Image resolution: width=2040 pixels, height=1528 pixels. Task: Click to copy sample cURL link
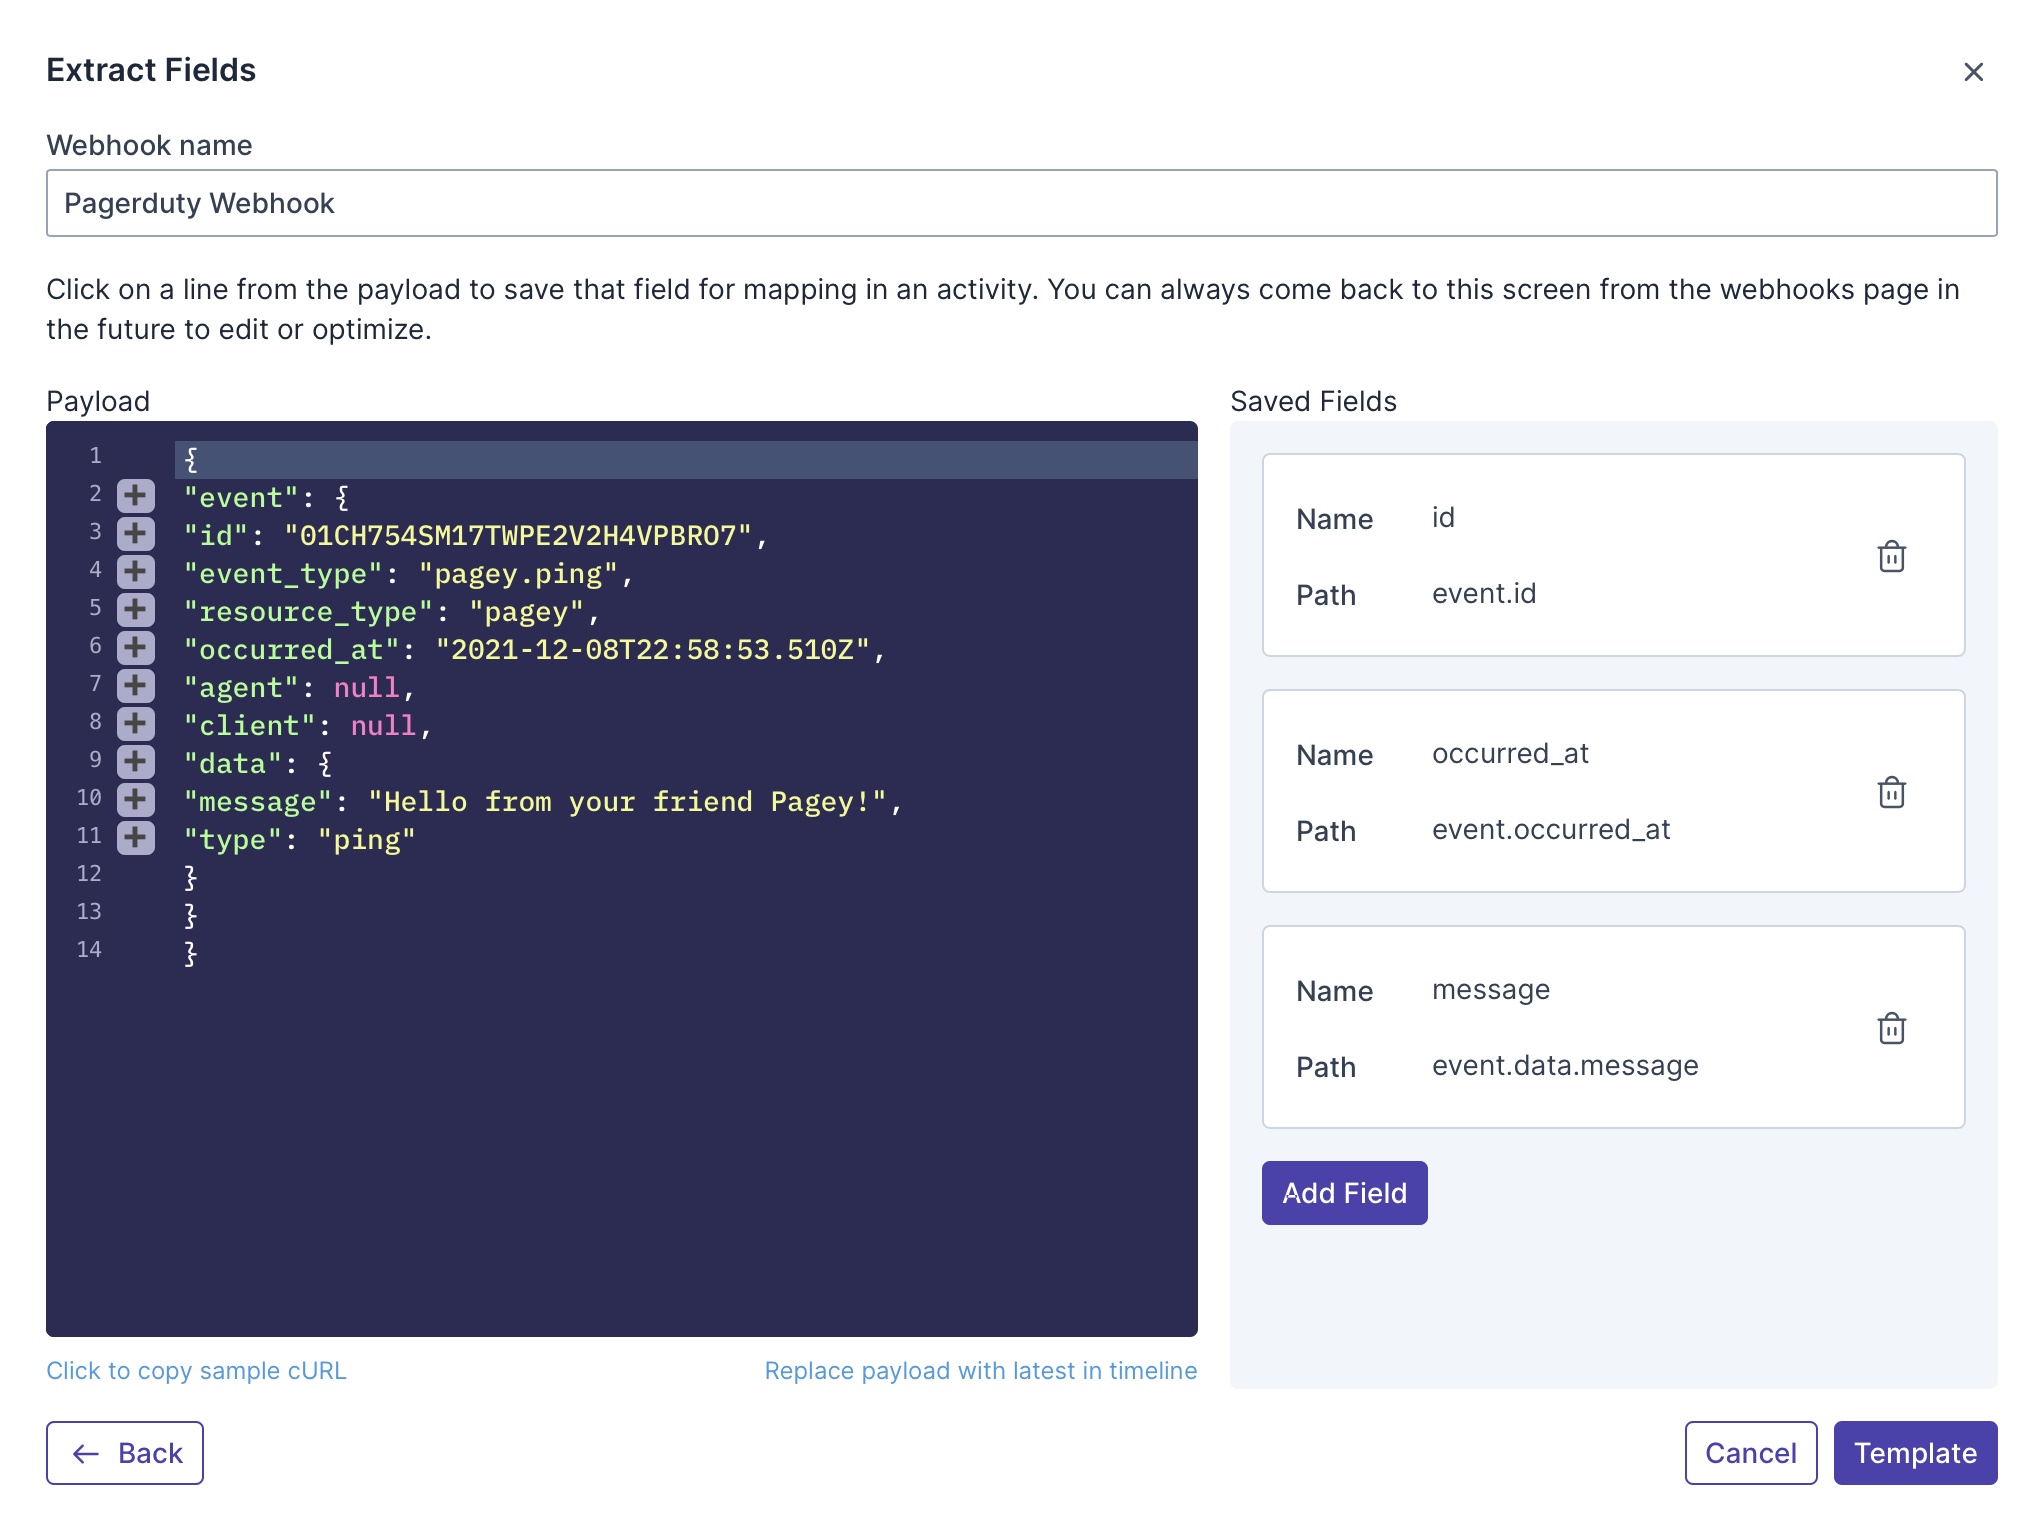tap(196, 1370)
